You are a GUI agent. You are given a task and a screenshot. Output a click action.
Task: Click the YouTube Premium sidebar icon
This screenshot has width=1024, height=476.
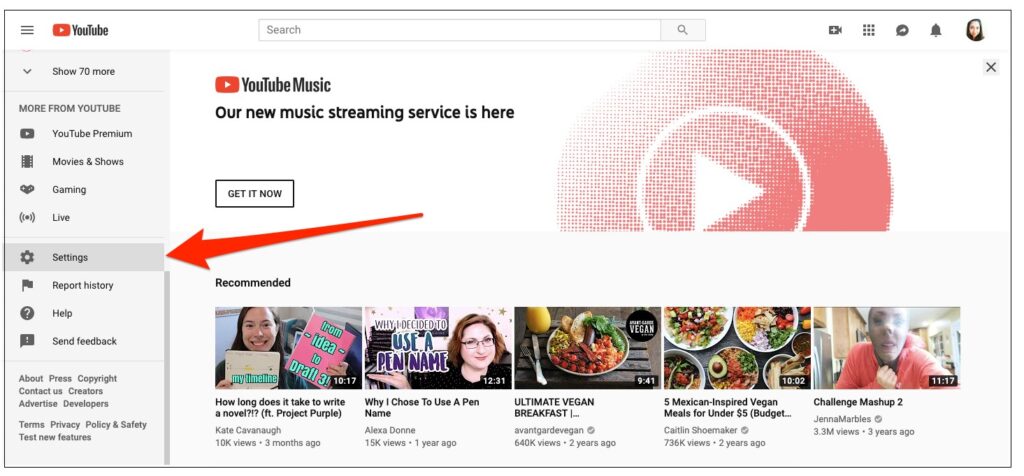[27, 134]
